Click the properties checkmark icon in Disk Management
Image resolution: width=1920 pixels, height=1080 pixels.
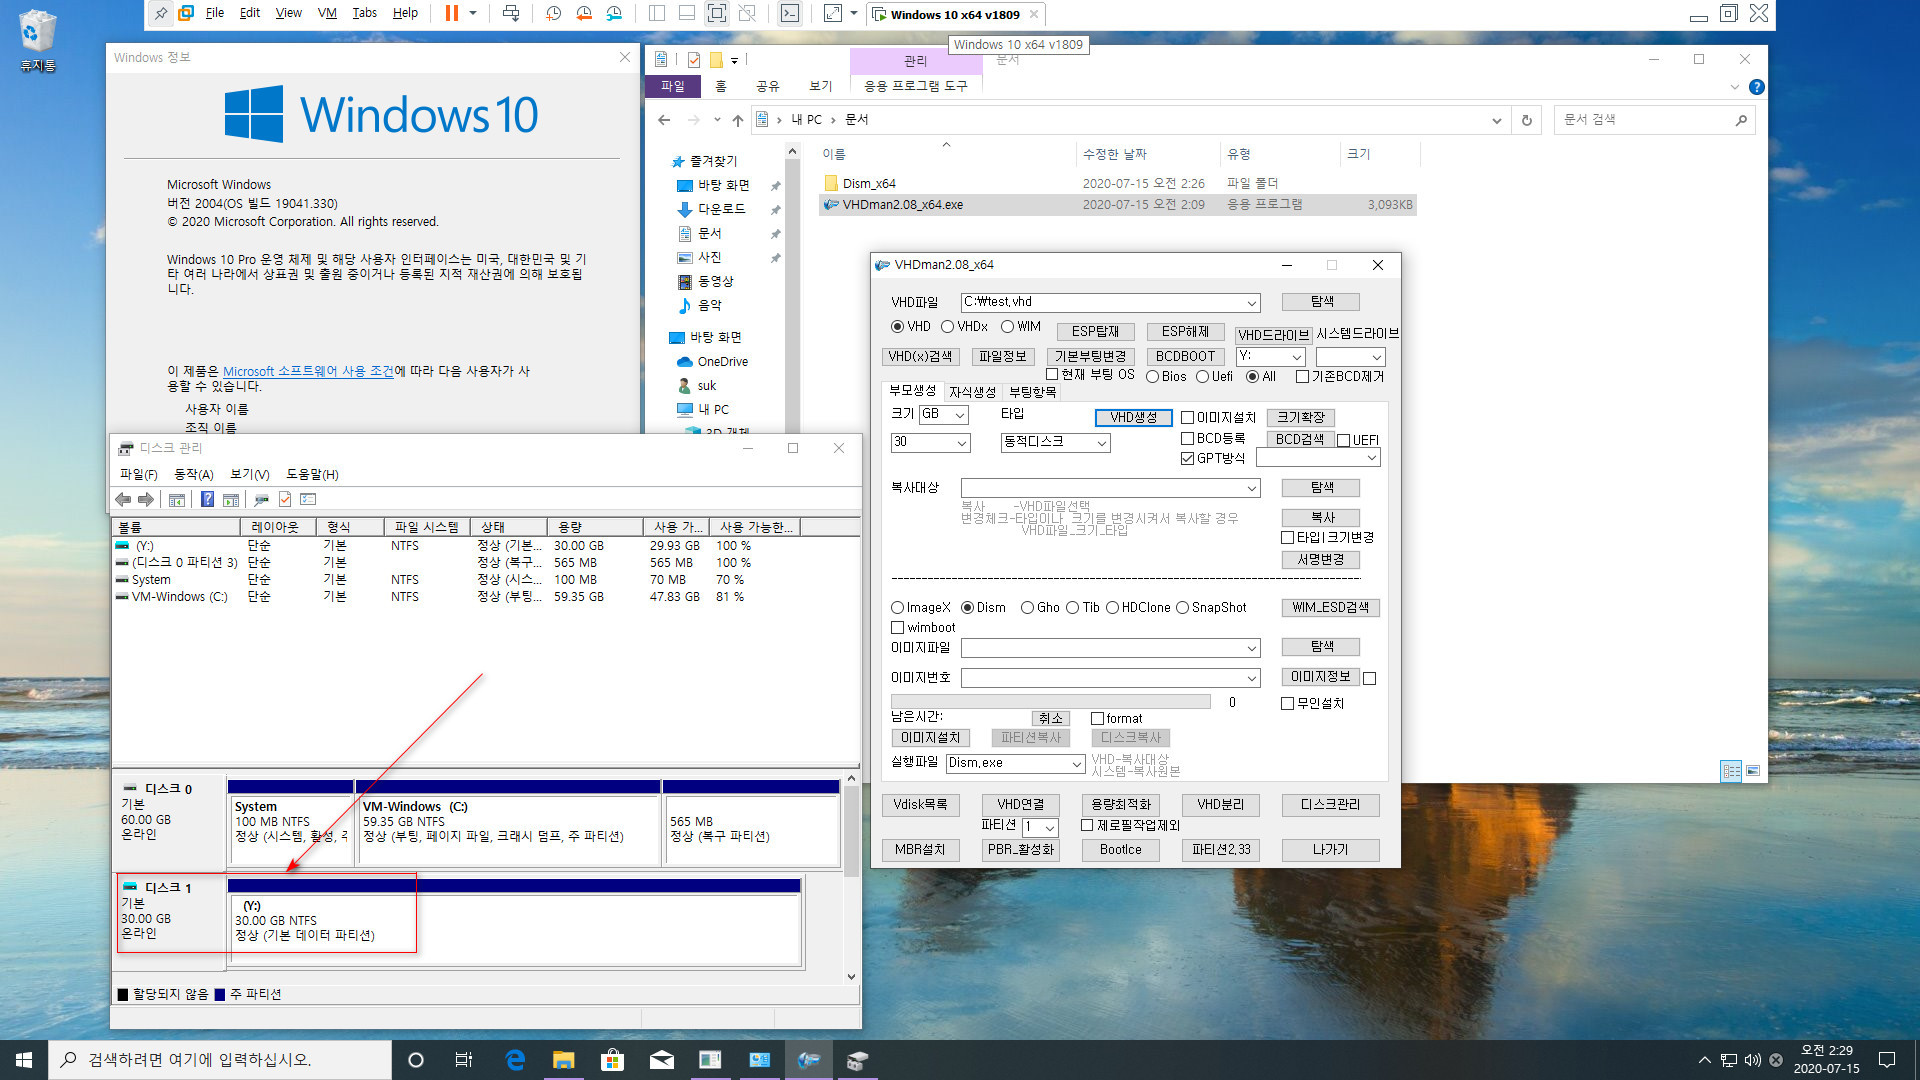click(x=285, y=499)
